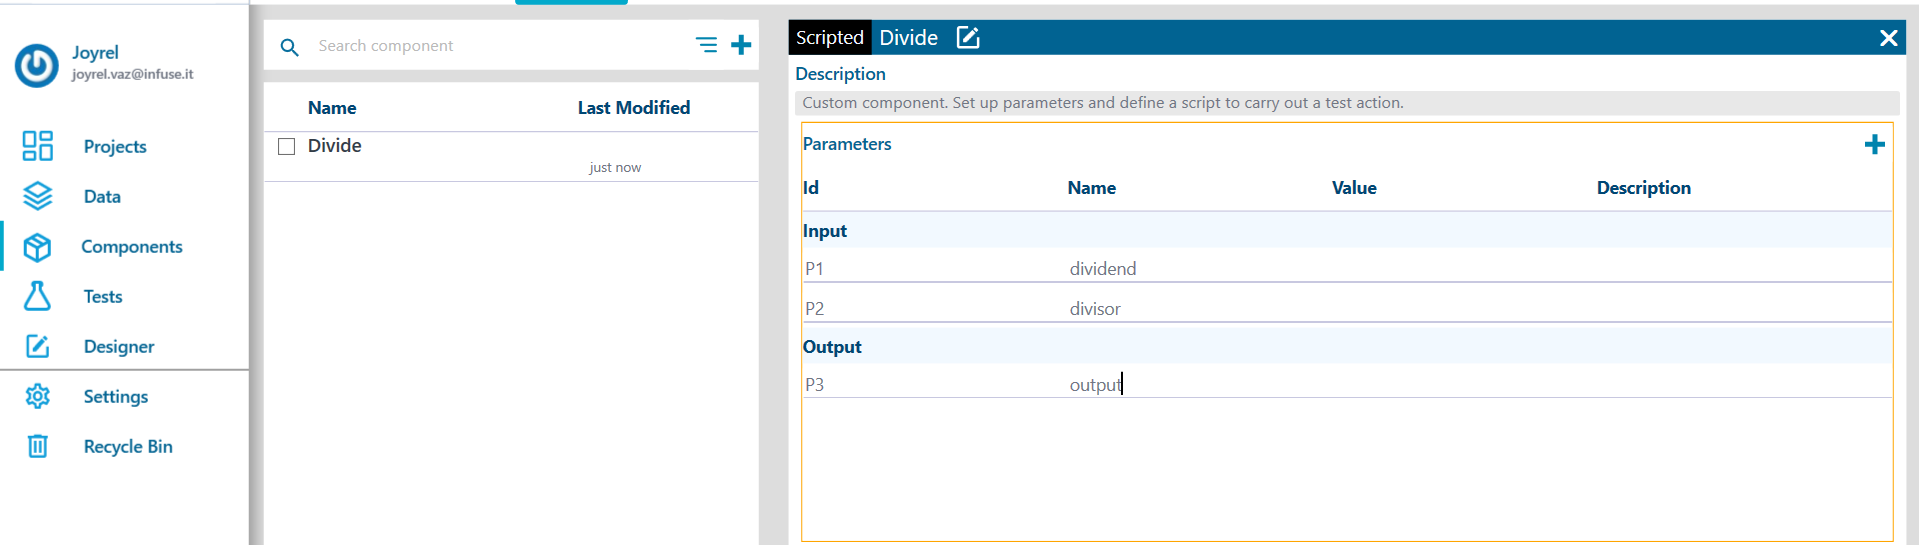
Task: Open the component list filter menu
Action: click(706, 45)
